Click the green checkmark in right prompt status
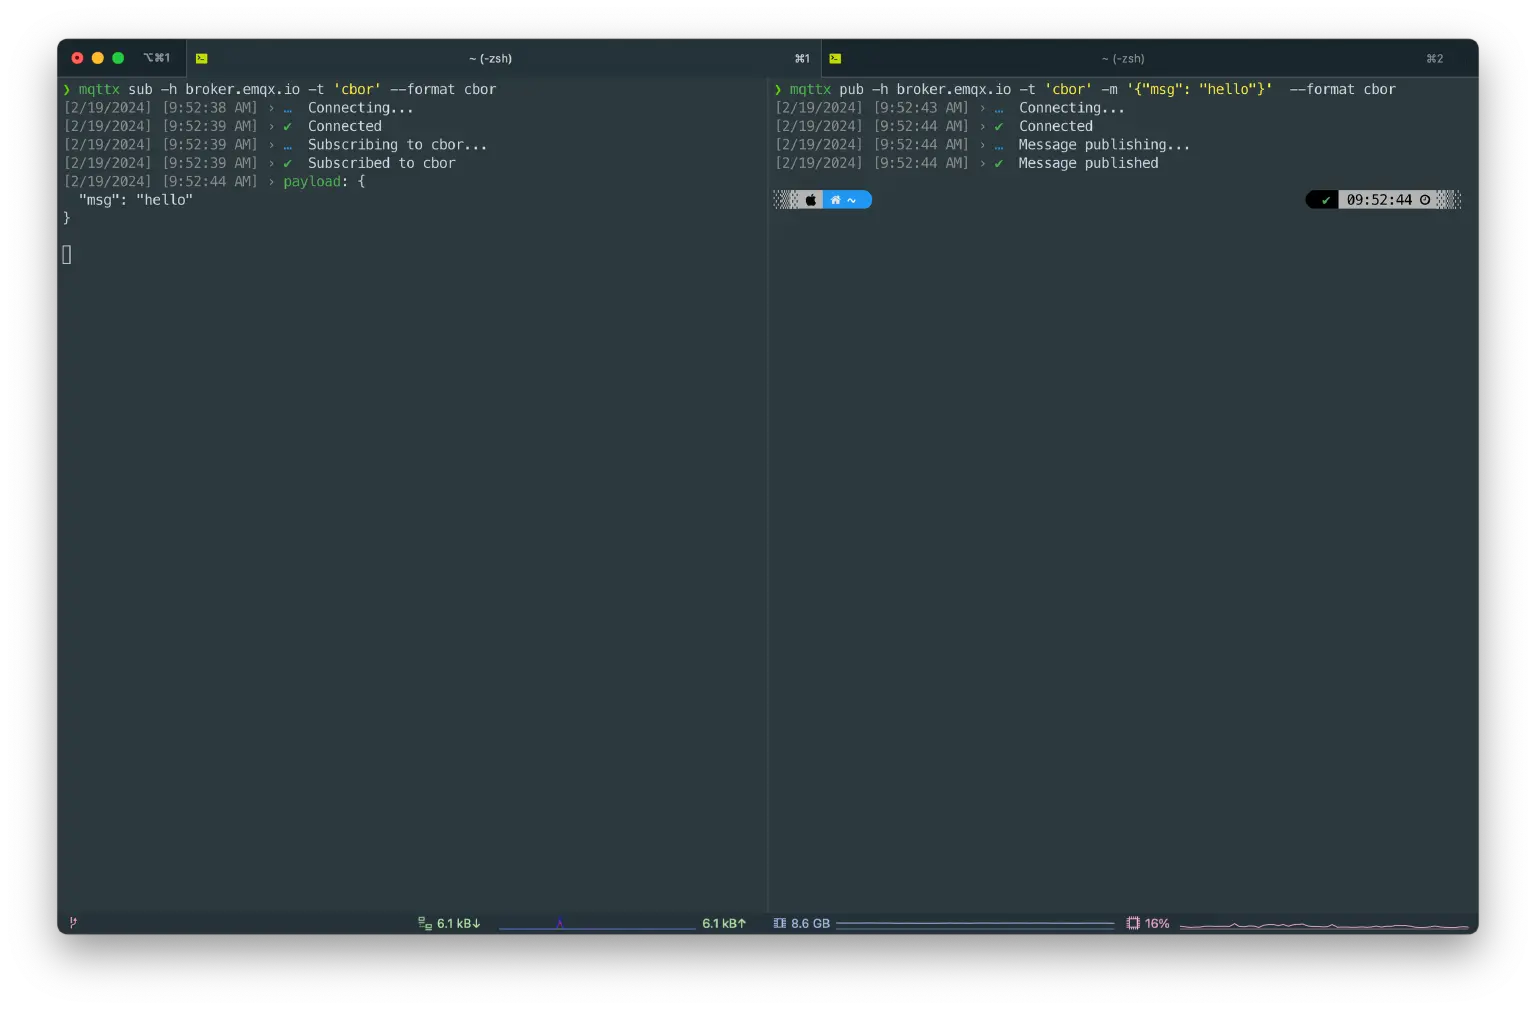Image resolution: width=1536 pixels, height=1010 pixels. 1326,200
